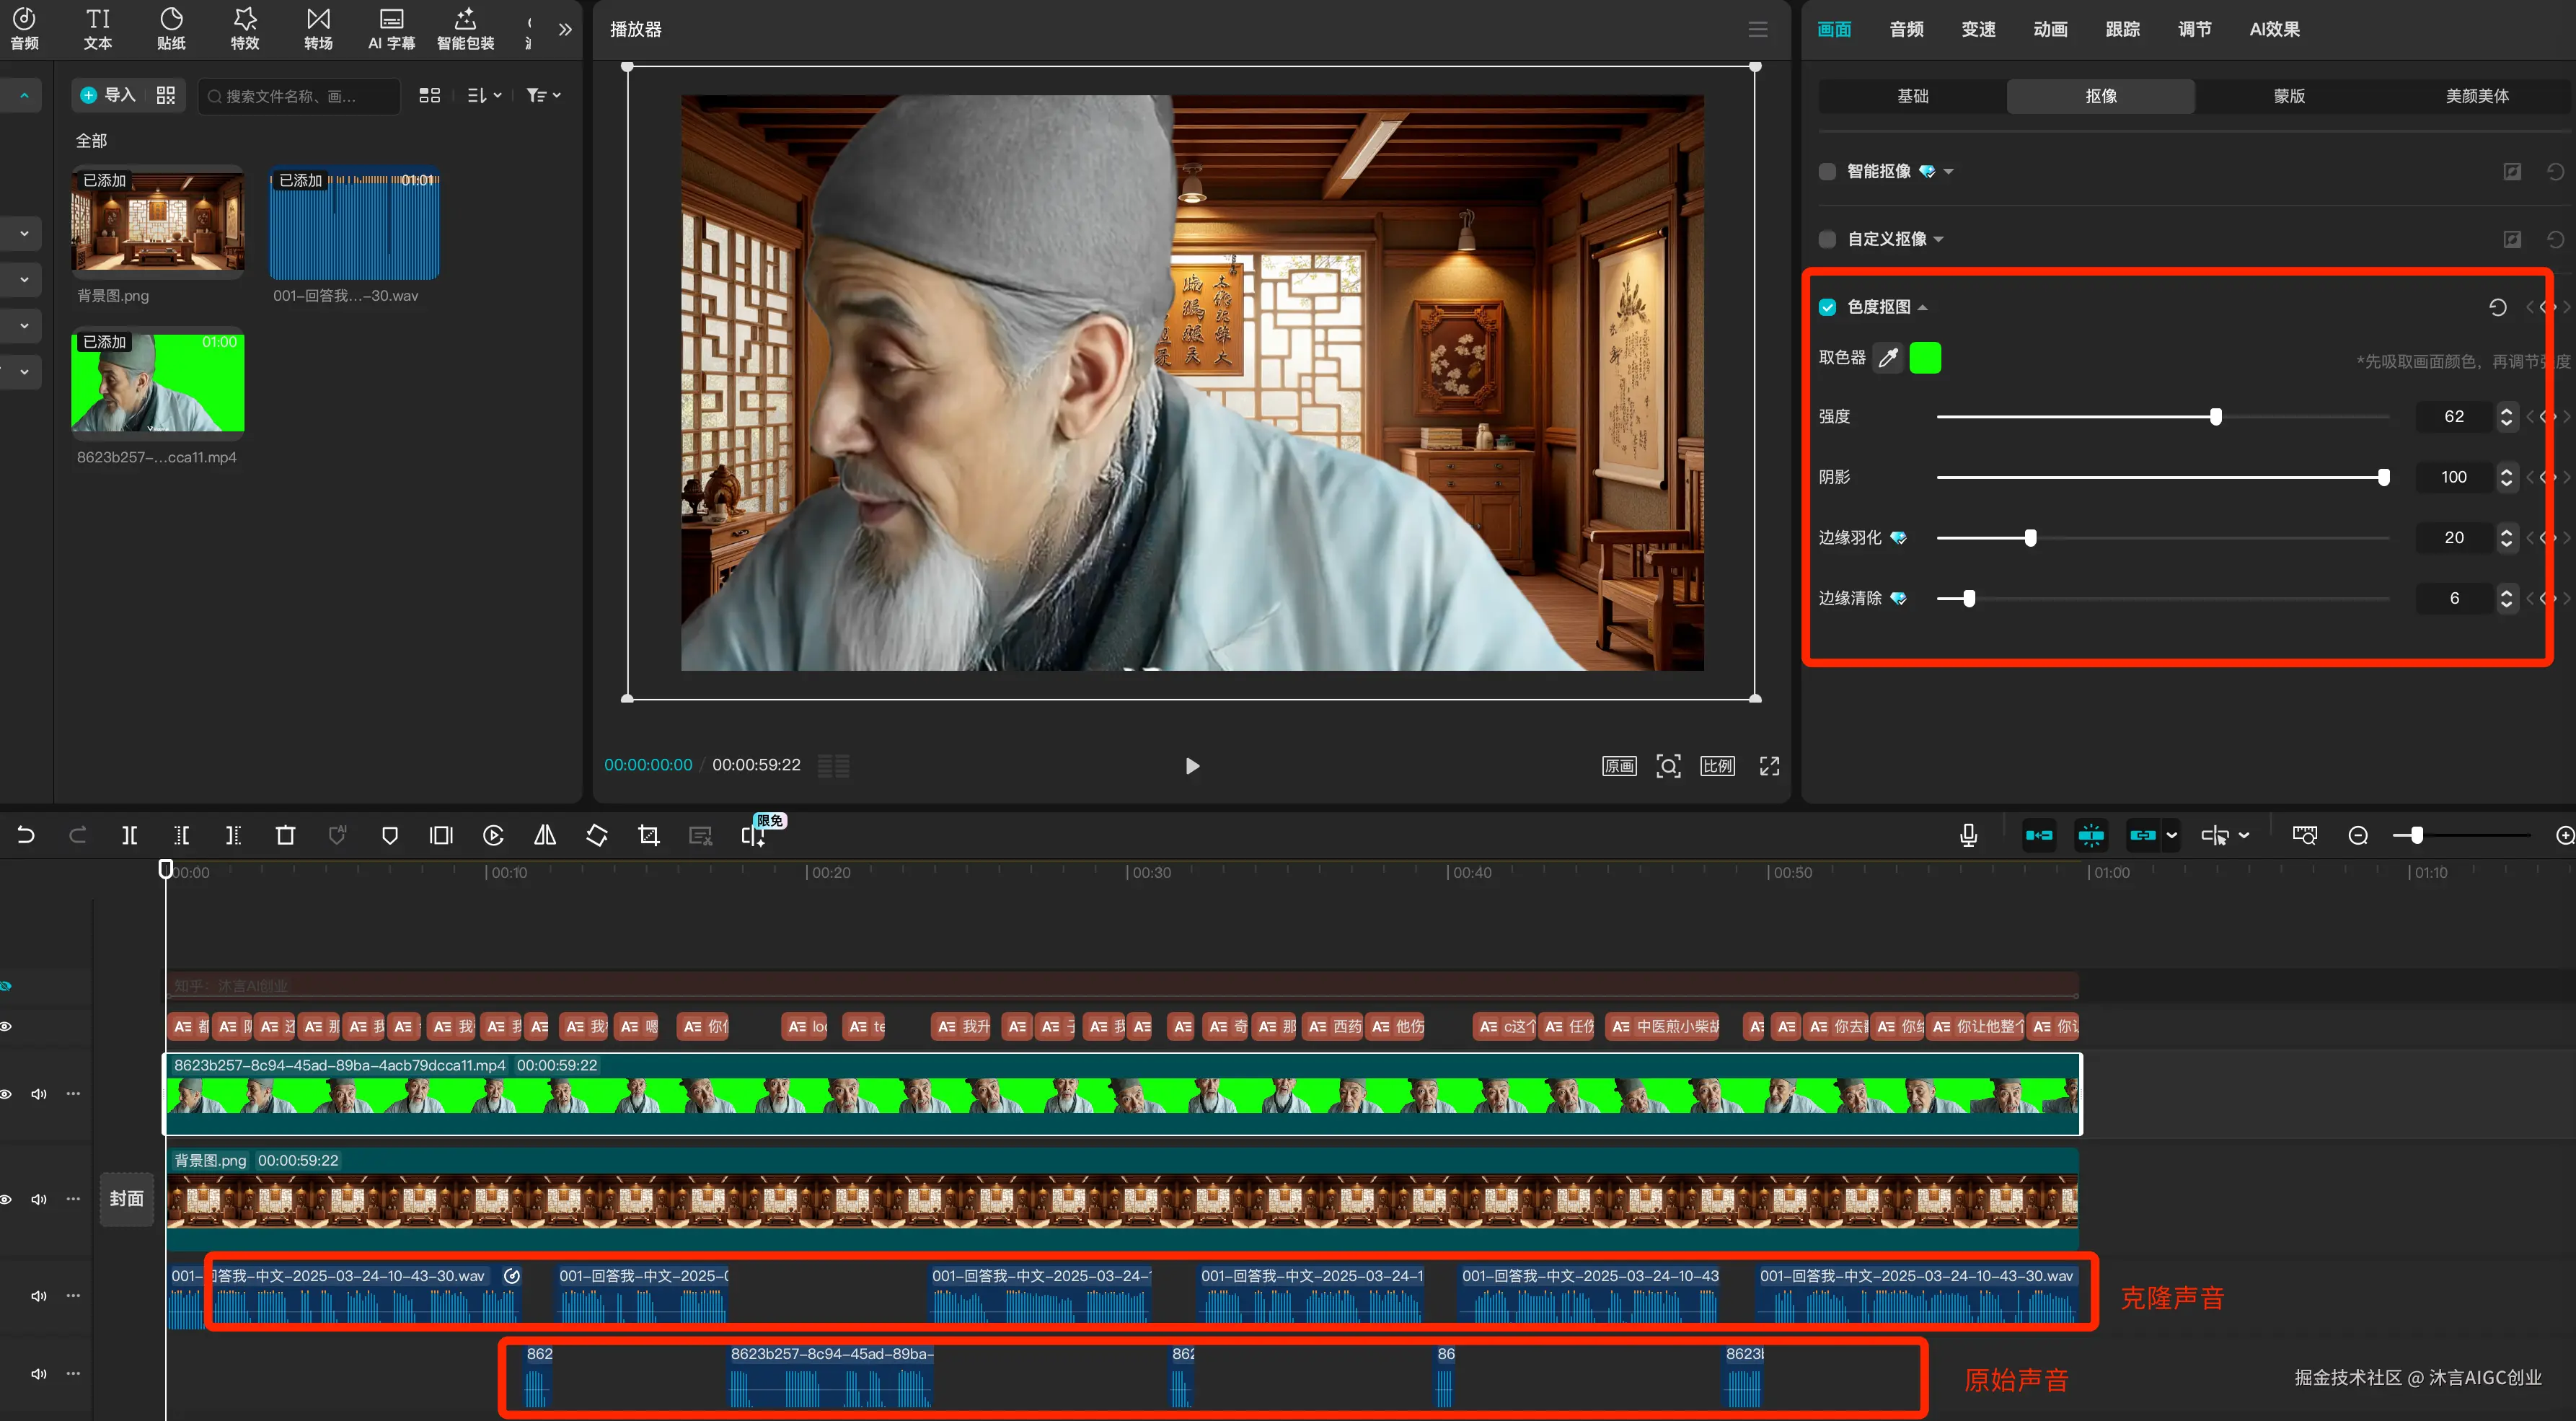Click the undo arrow in timeline toolbar
Screen dimensions: 2576x1421
coord(26,835)
